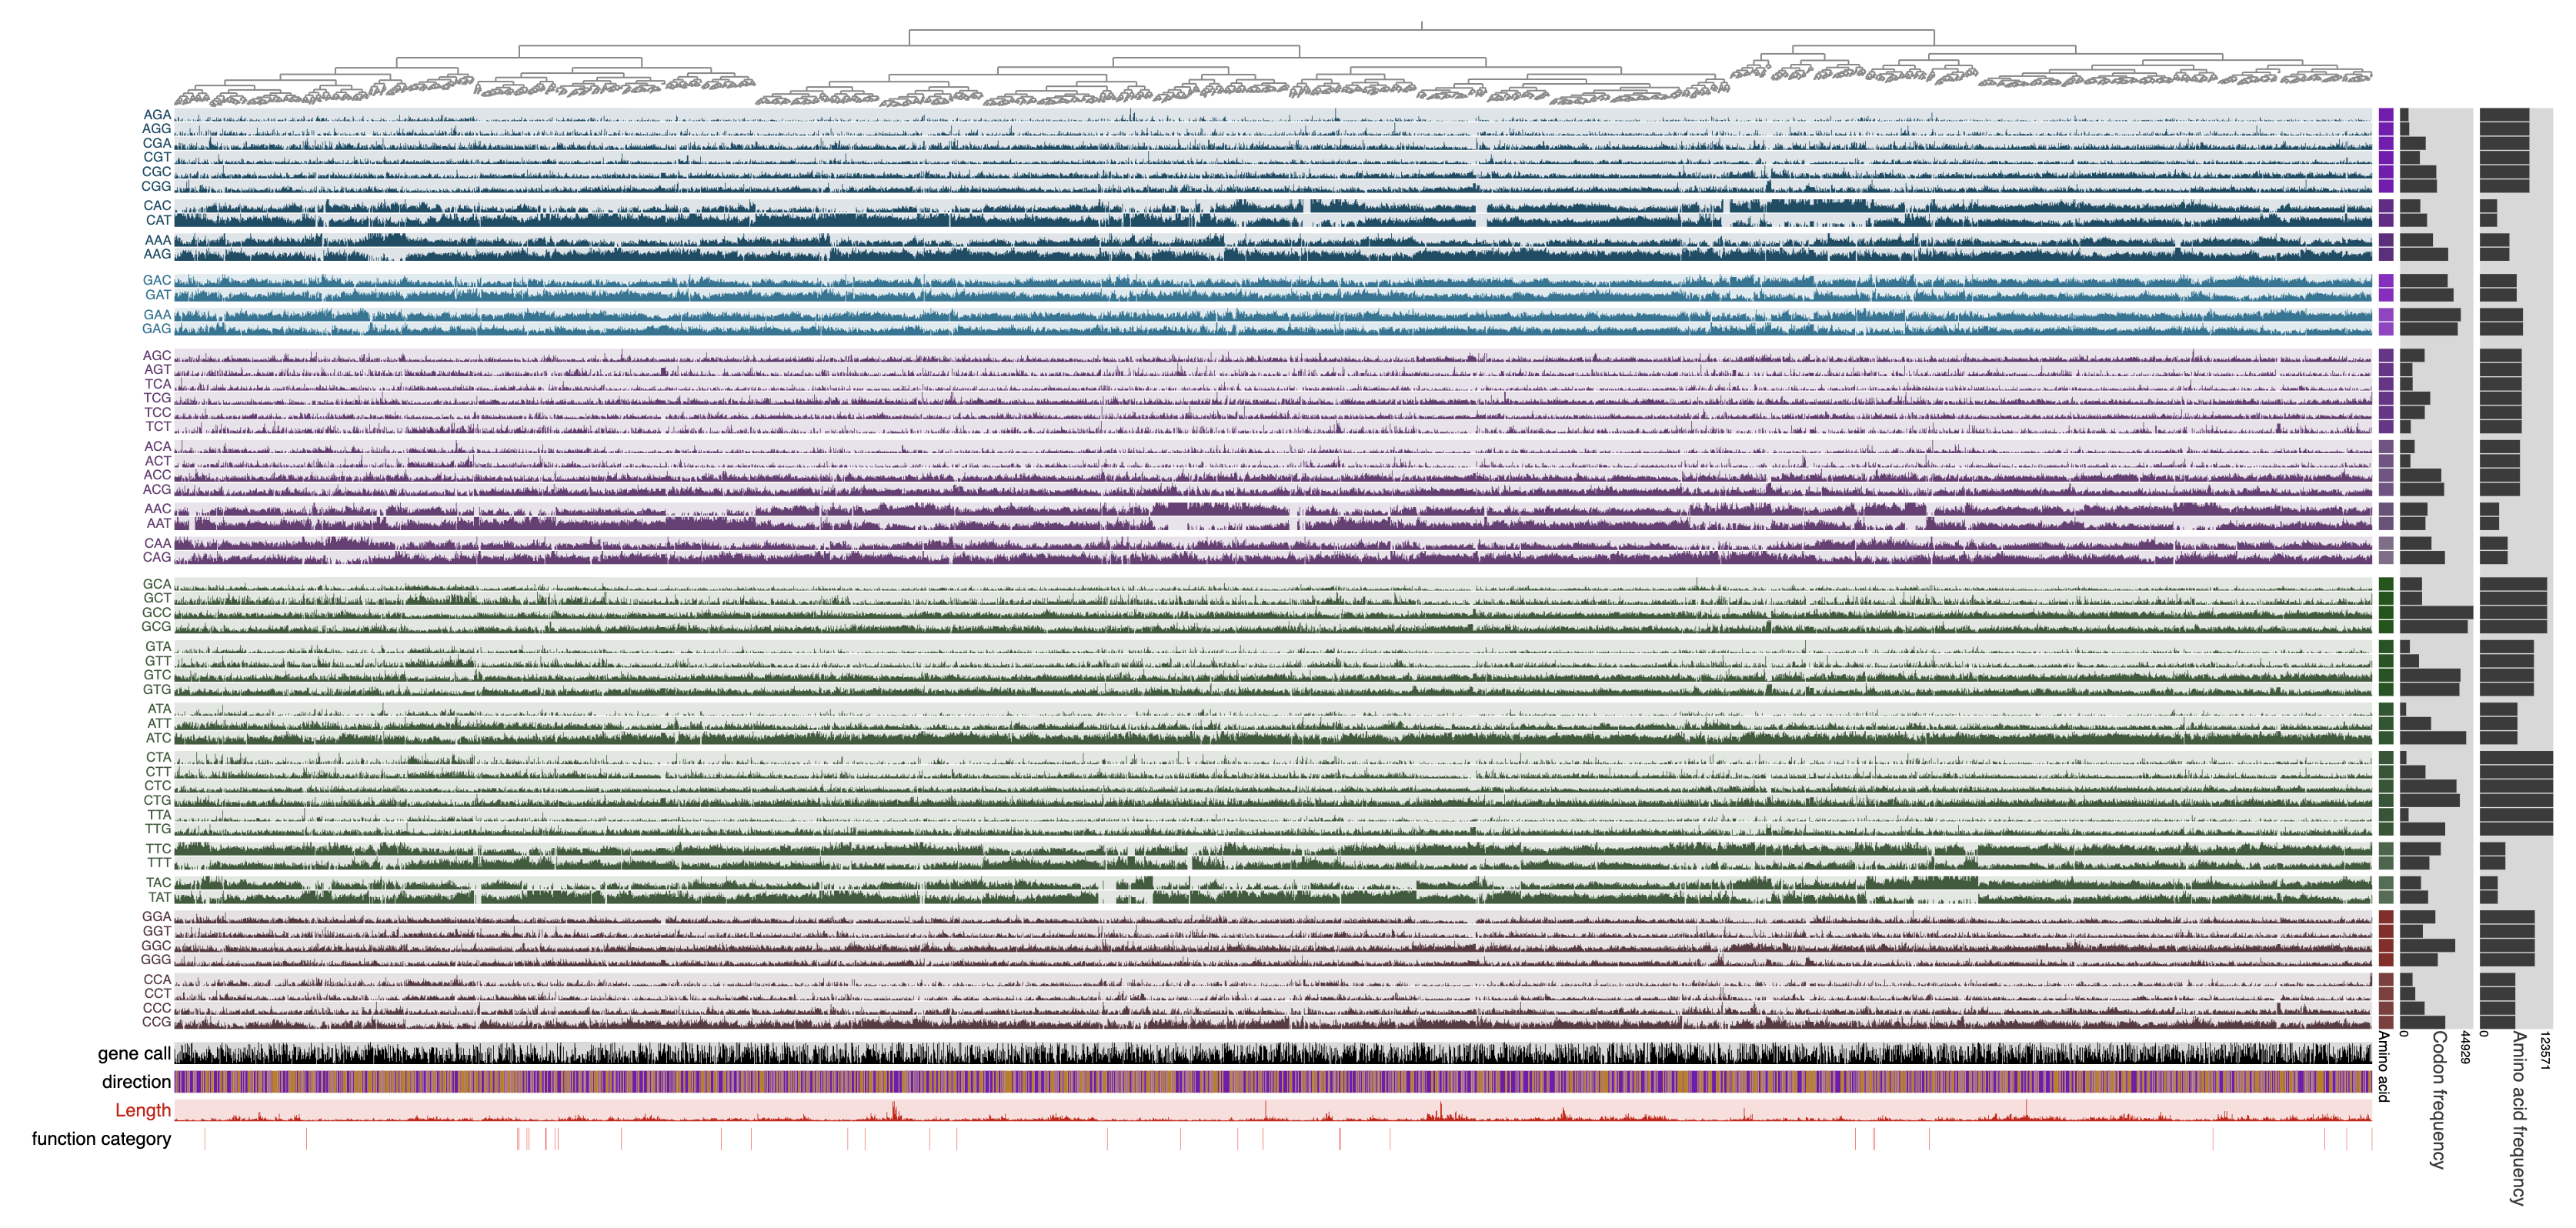Viewport: 2576px width, 1228px height.
Task: Select the CAC codon row label
Action: click(x=157, y=206)
